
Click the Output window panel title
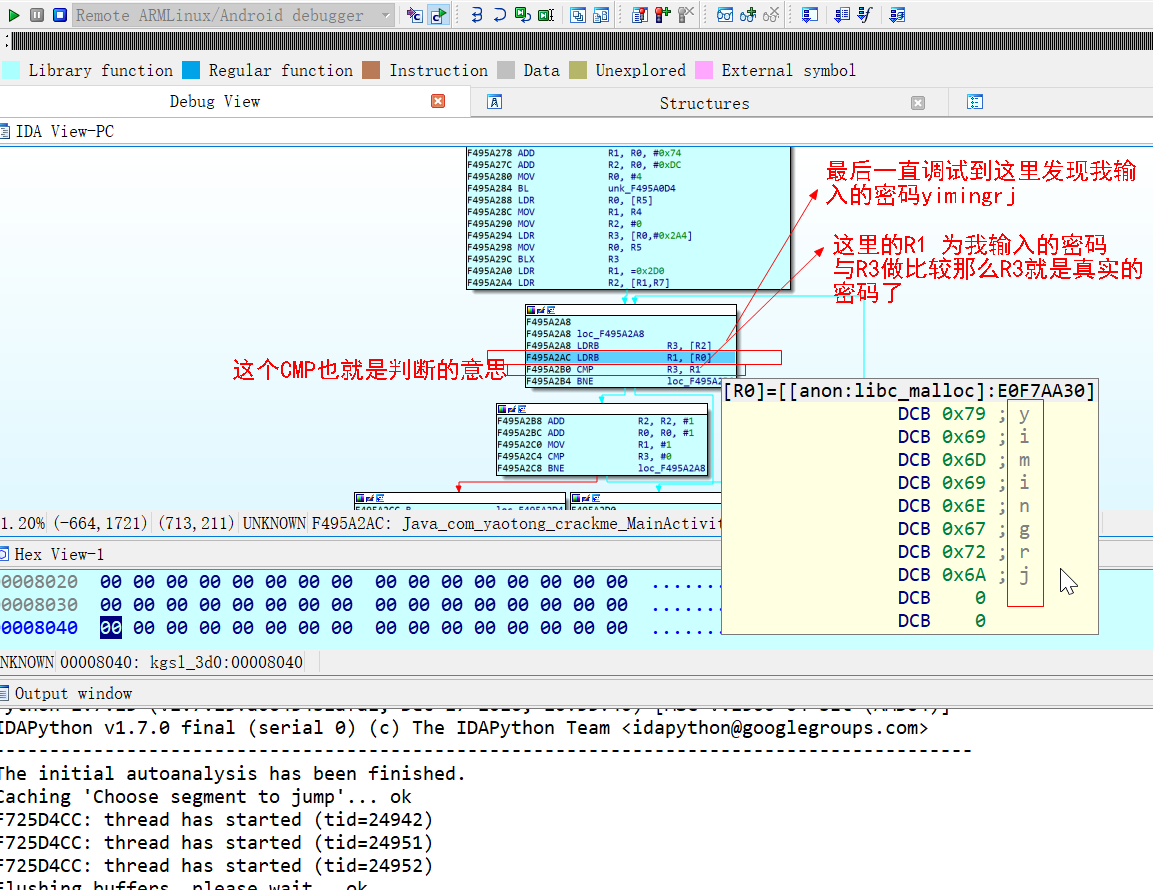click(x=74, y=694)
